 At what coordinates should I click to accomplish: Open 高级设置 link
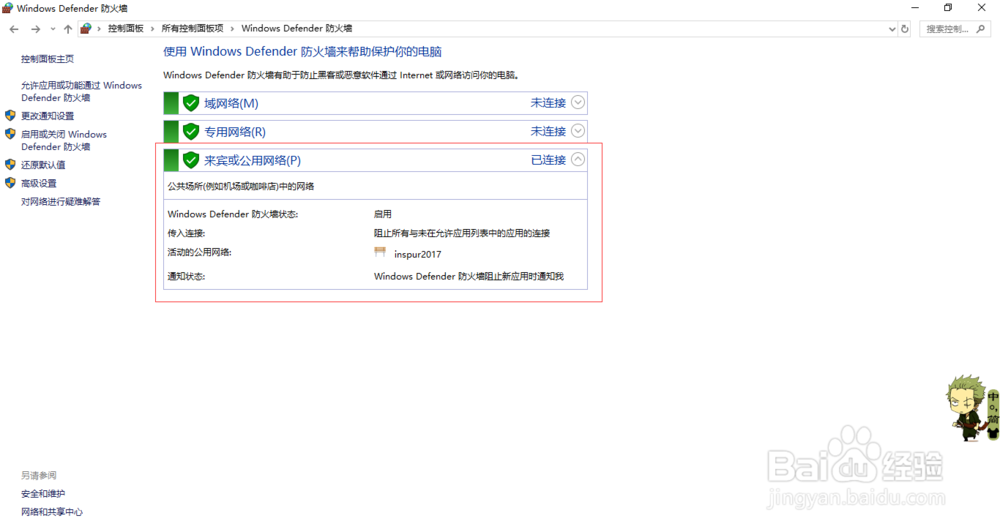[38, 183]
